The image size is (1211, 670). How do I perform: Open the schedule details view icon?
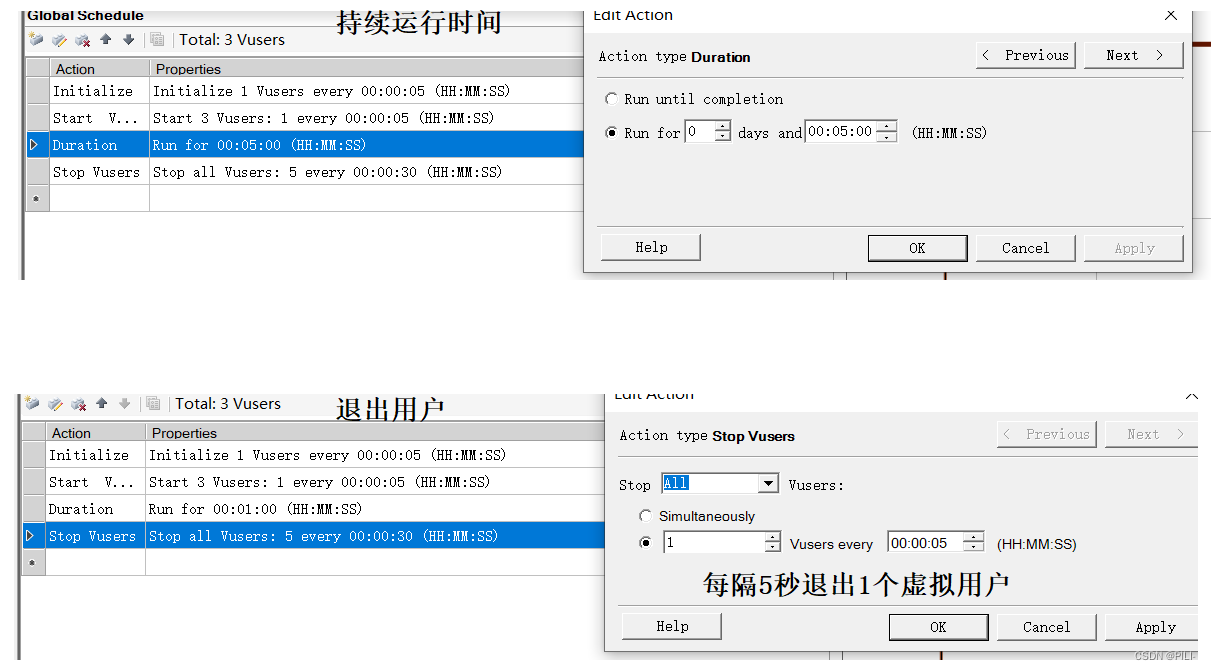pos(156,40)
